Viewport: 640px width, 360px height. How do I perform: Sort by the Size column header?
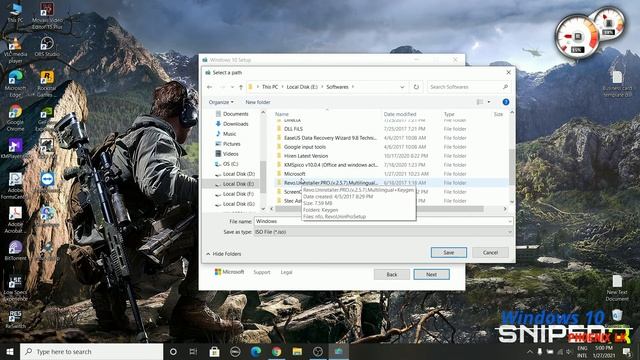[x=498, y=114]
